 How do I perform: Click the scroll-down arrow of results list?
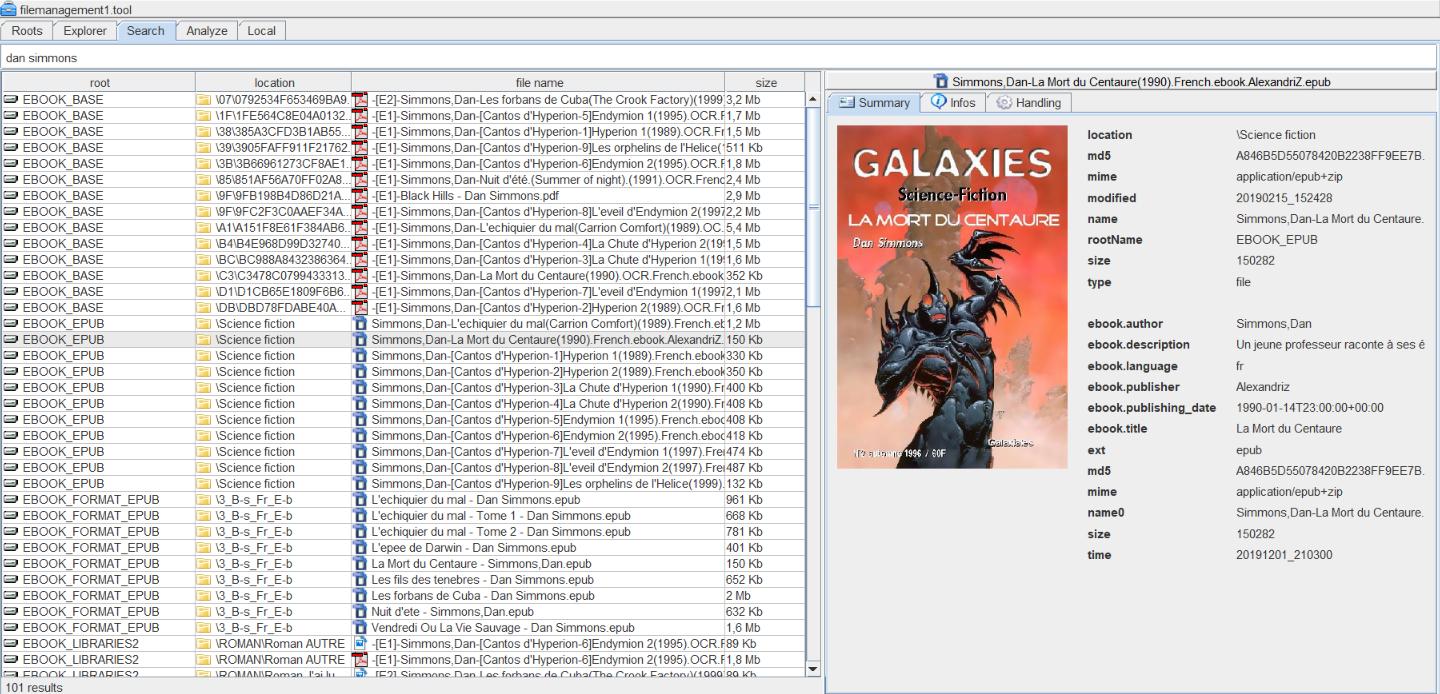(x=813, y=669)
